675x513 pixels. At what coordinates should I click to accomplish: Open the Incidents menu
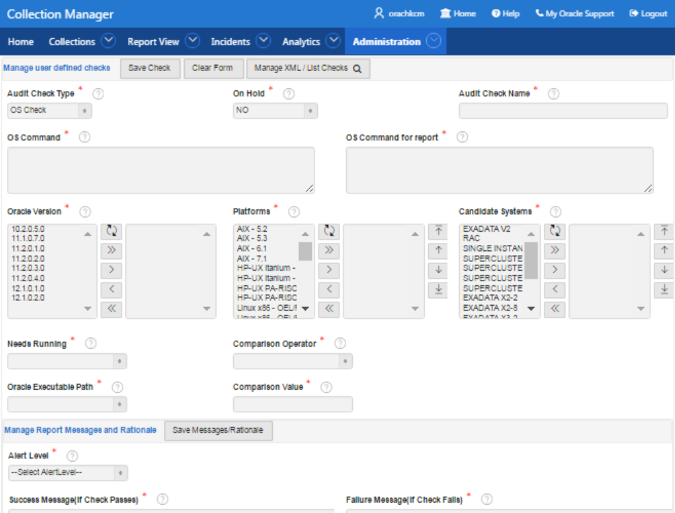230,42
